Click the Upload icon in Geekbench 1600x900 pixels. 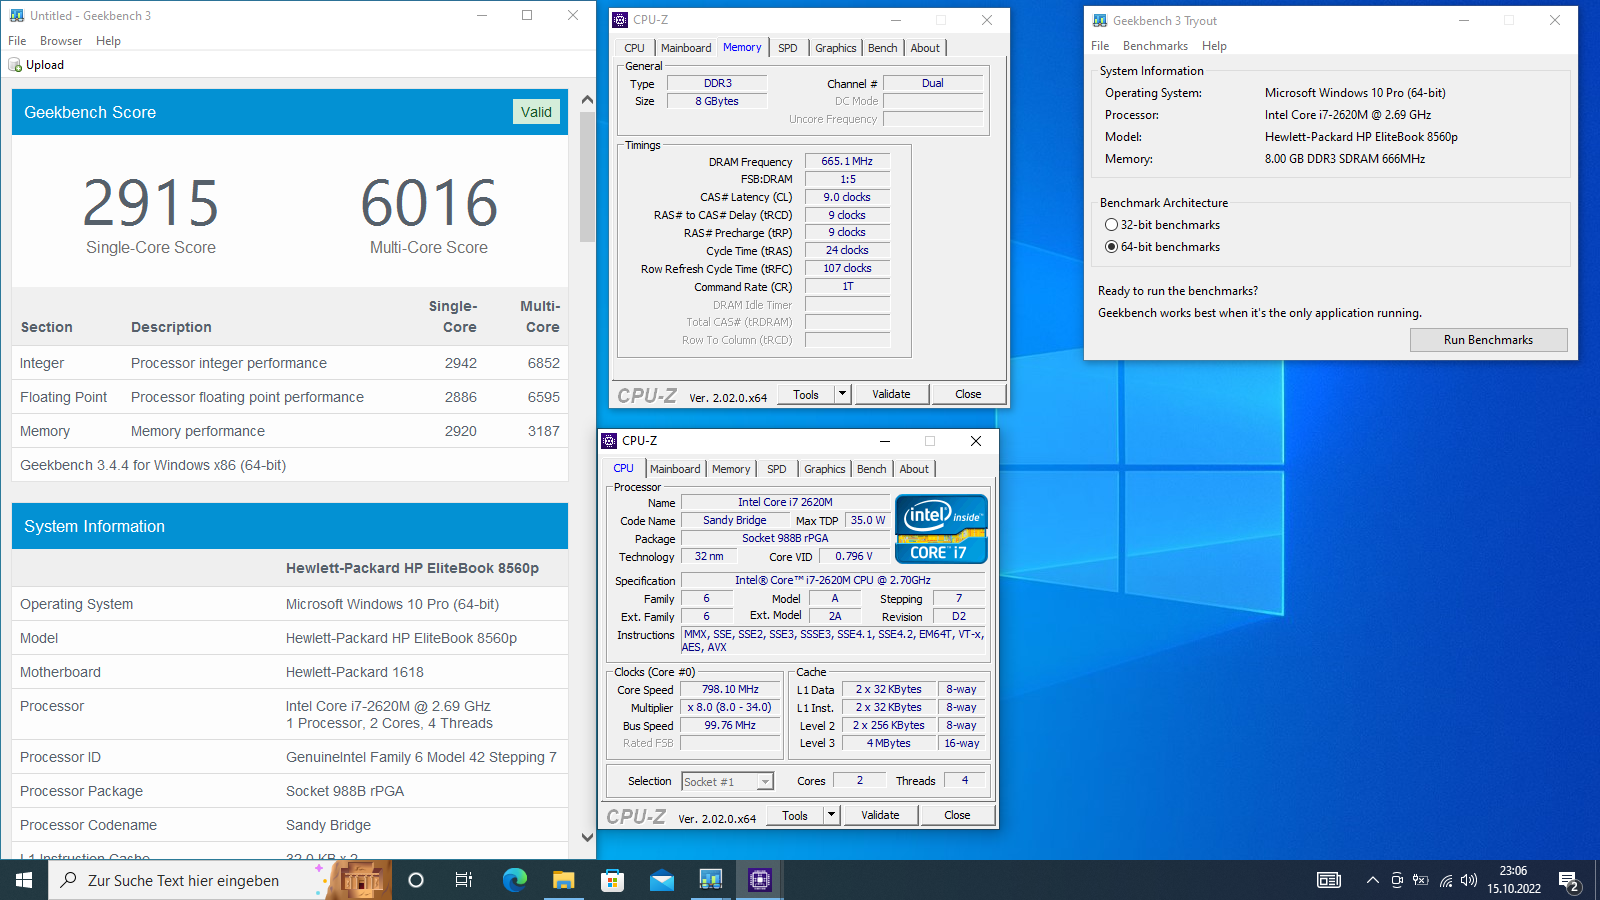coord(15,65)
